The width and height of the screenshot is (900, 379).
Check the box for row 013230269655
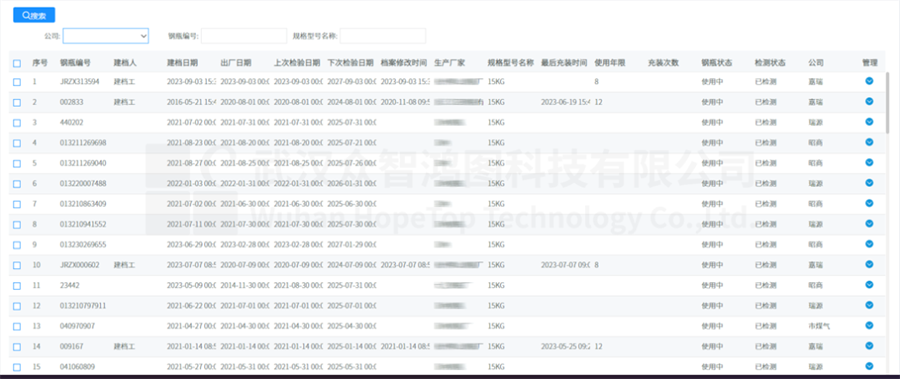click(x=17, y=245)
